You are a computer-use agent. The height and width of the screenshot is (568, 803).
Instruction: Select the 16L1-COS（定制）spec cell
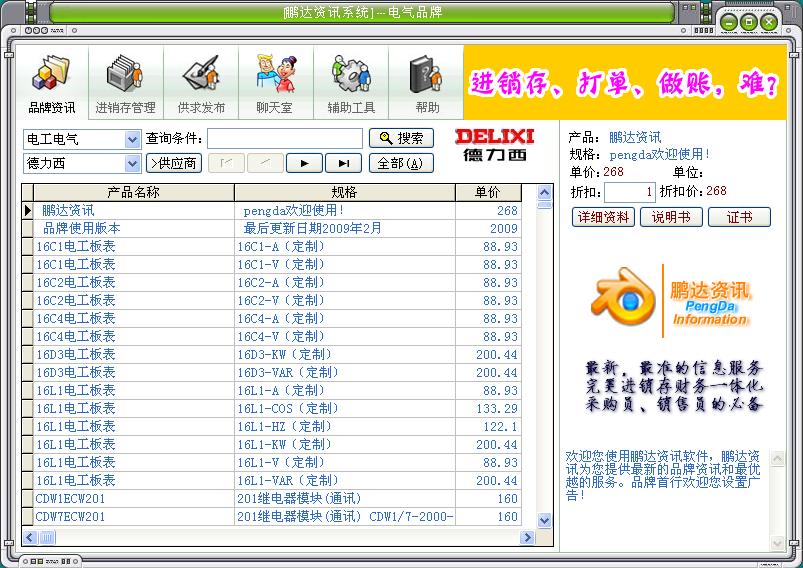pos(345,408)
